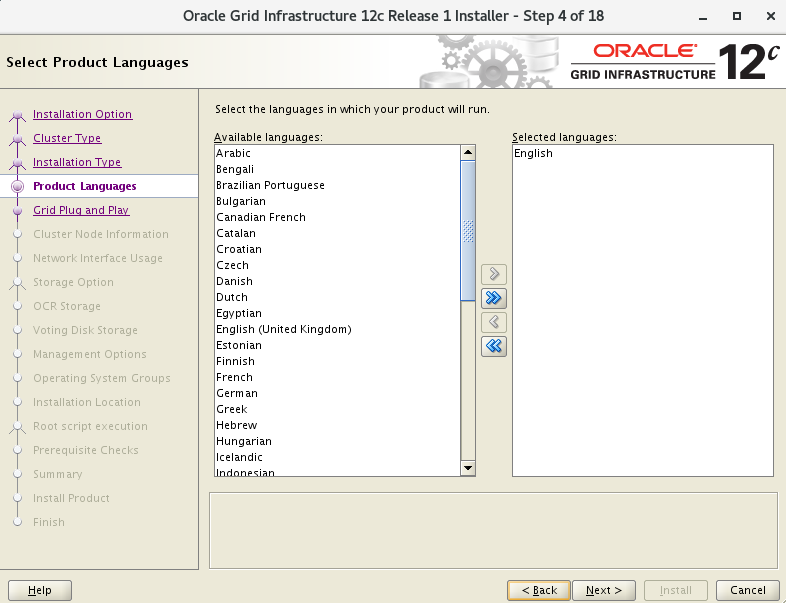Click the single right arrow add button

tap(493, 274)
